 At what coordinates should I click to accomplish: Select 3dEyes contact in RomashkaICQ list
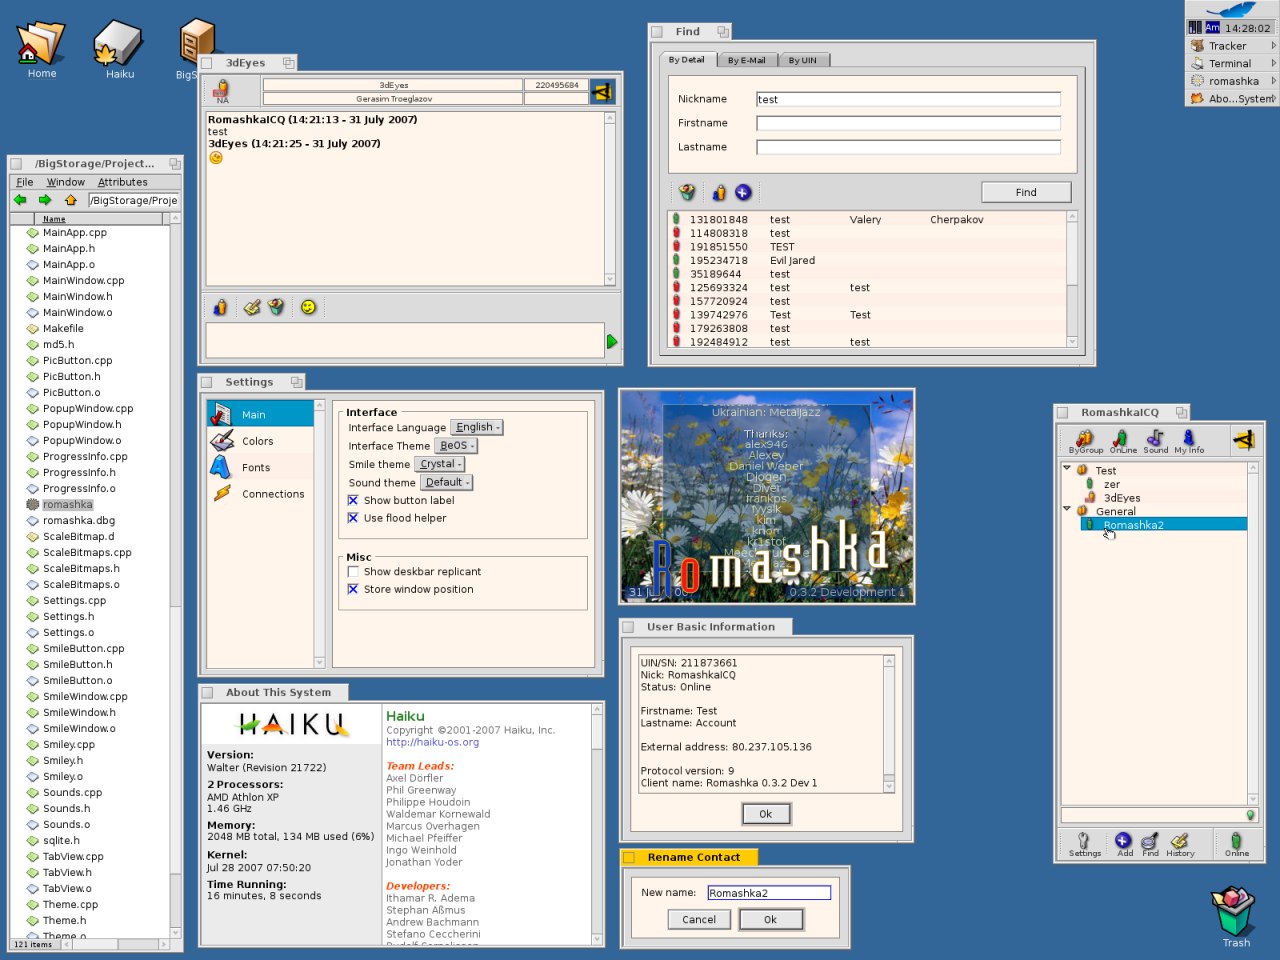(1121, 497)
